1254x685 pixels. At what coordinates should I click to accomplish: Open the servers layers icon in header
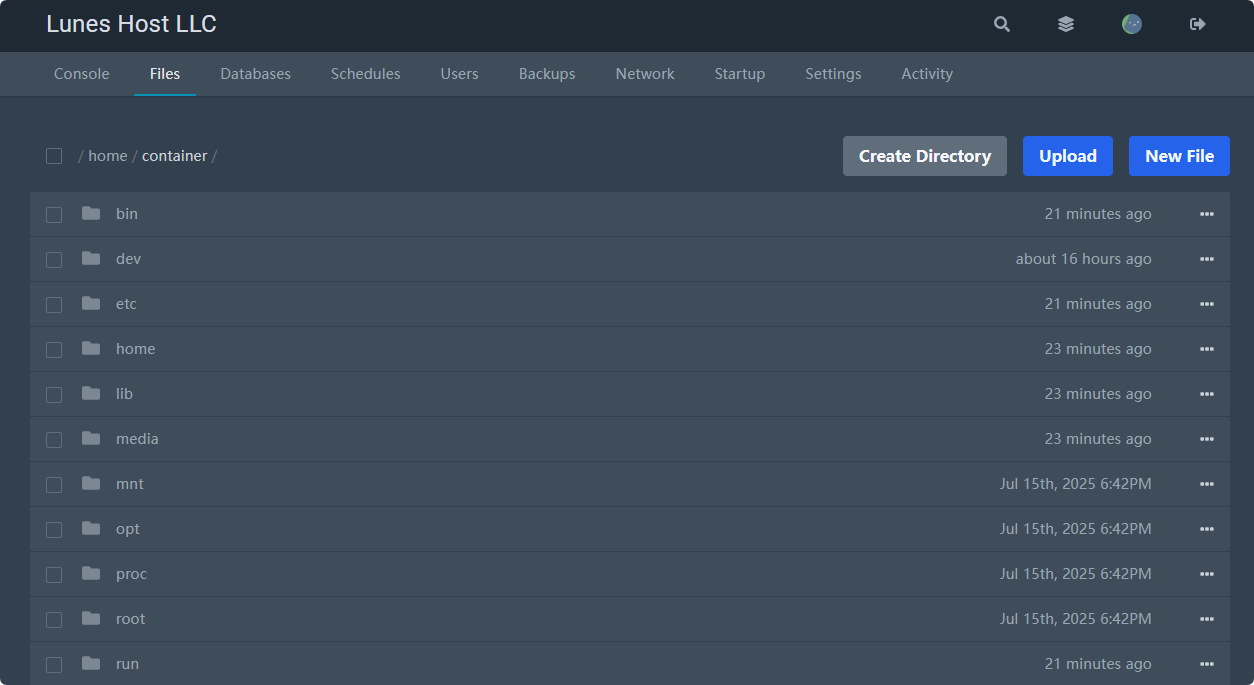(1066, 25)
